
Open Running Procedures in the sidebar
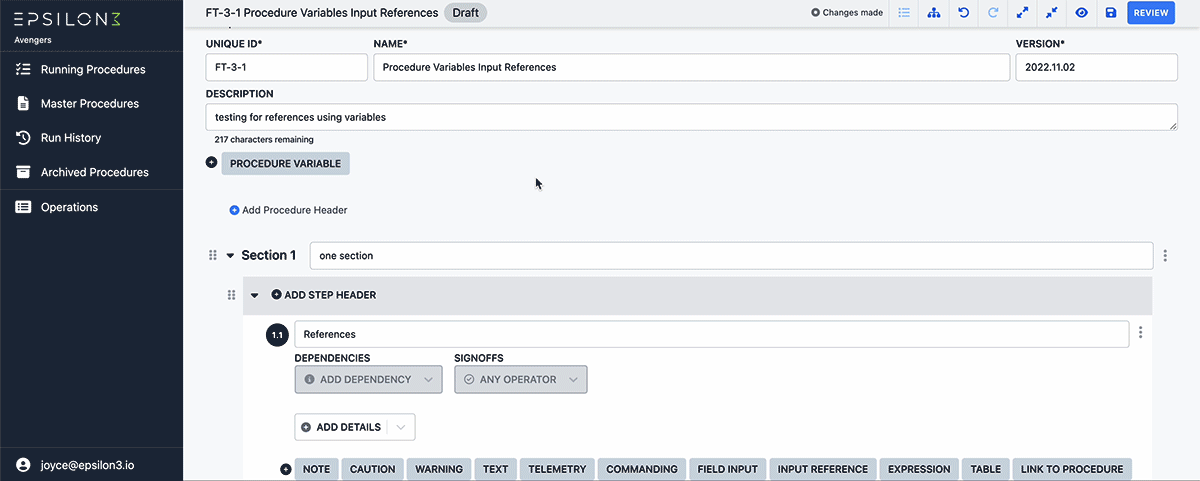[91, 70]
